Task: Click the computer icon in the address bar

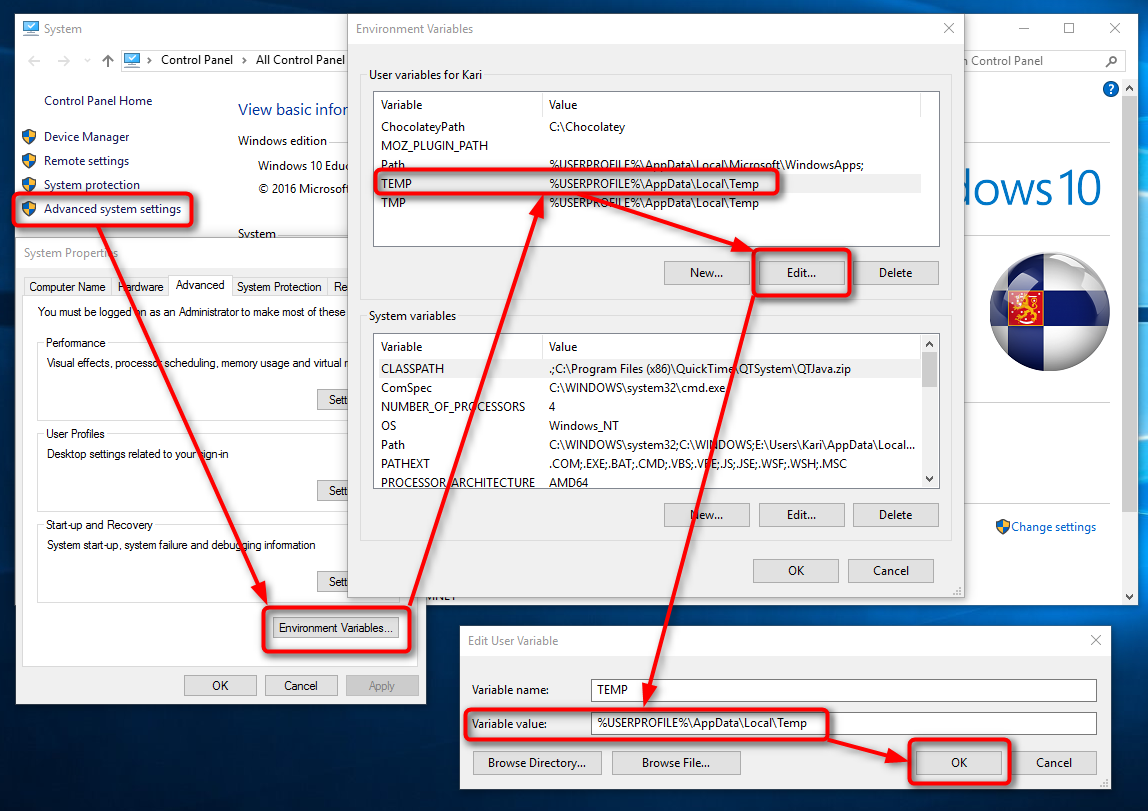Action: pos(132,60)
